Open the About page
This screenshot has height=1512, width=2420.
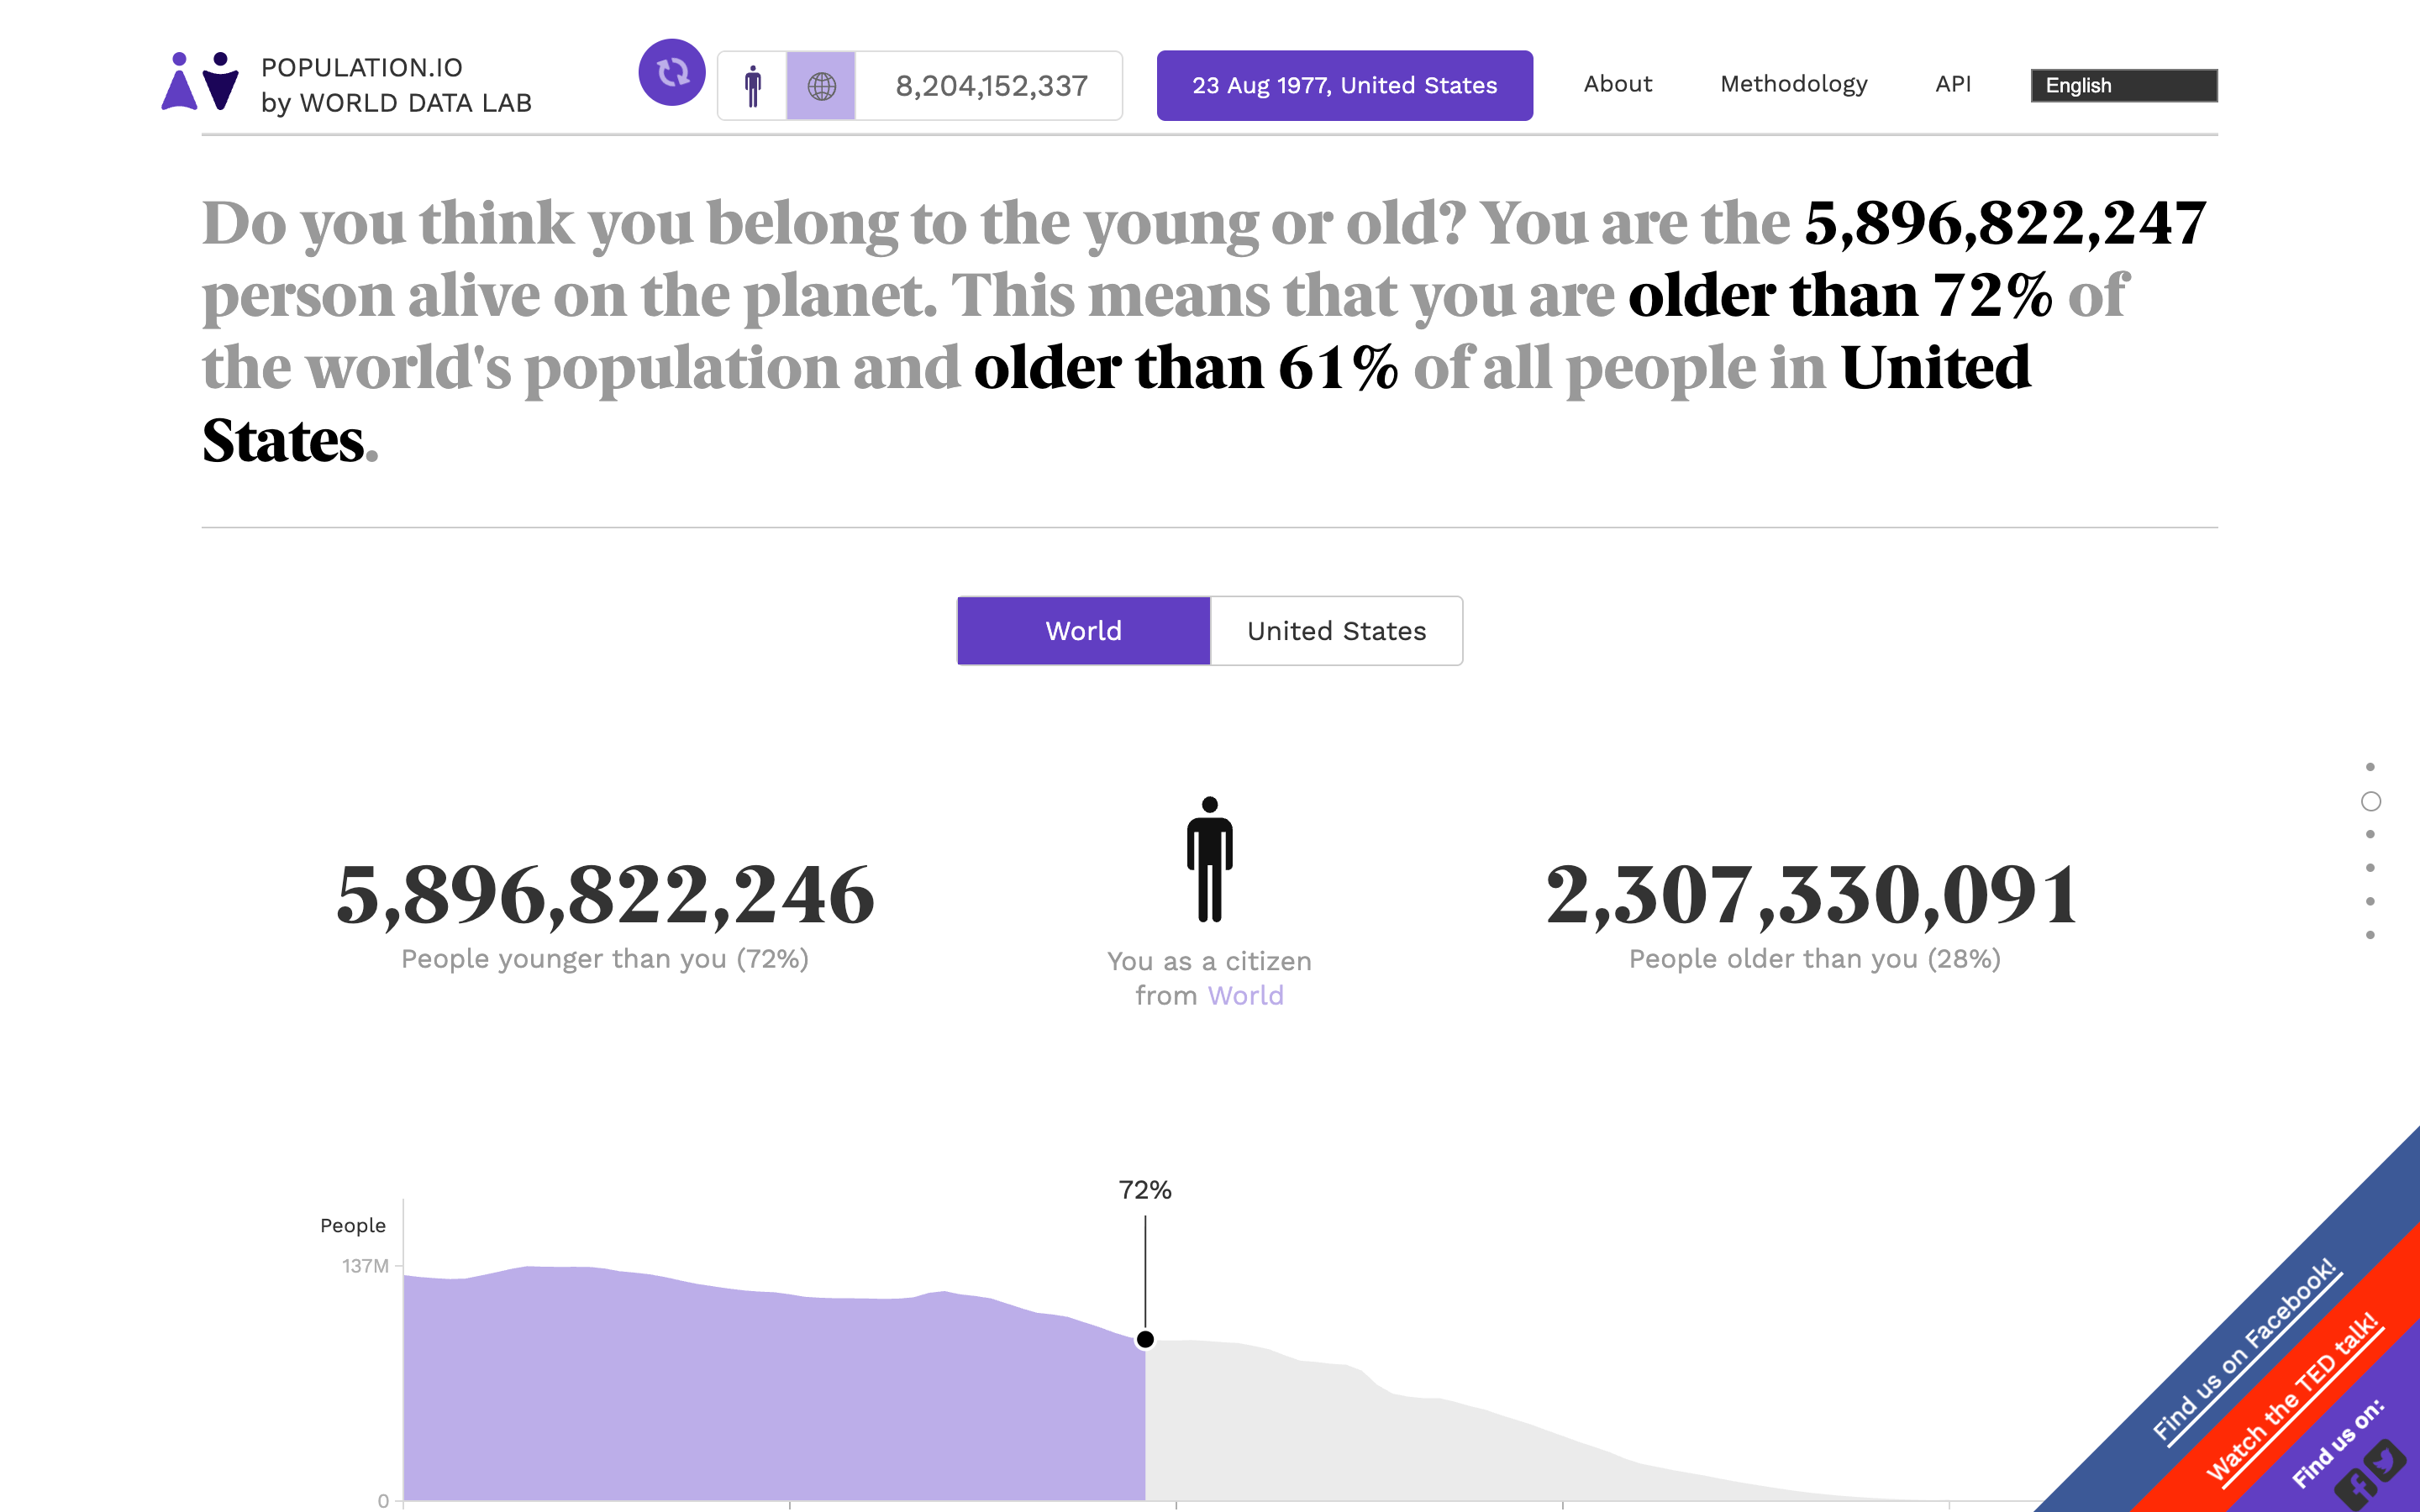tap(1617, 84)
